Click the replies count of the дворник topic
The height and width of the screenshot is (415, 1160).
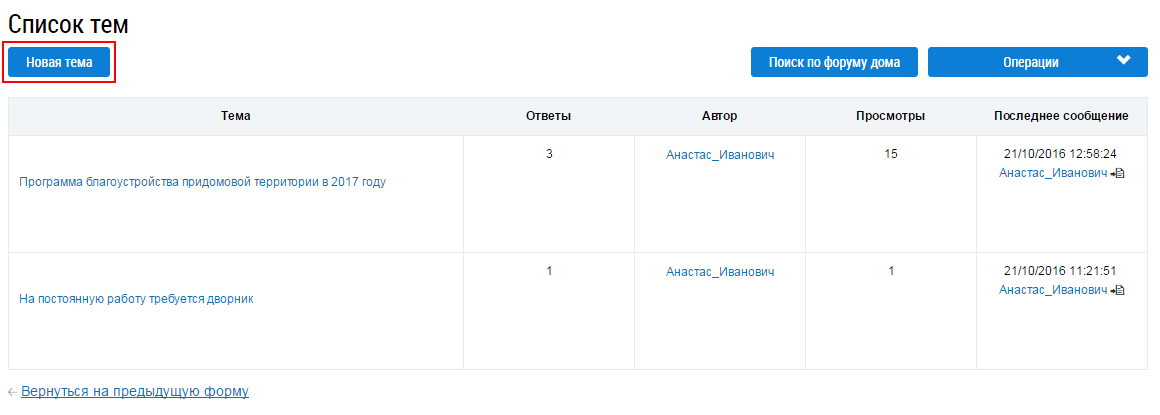(x=549, y=271)
